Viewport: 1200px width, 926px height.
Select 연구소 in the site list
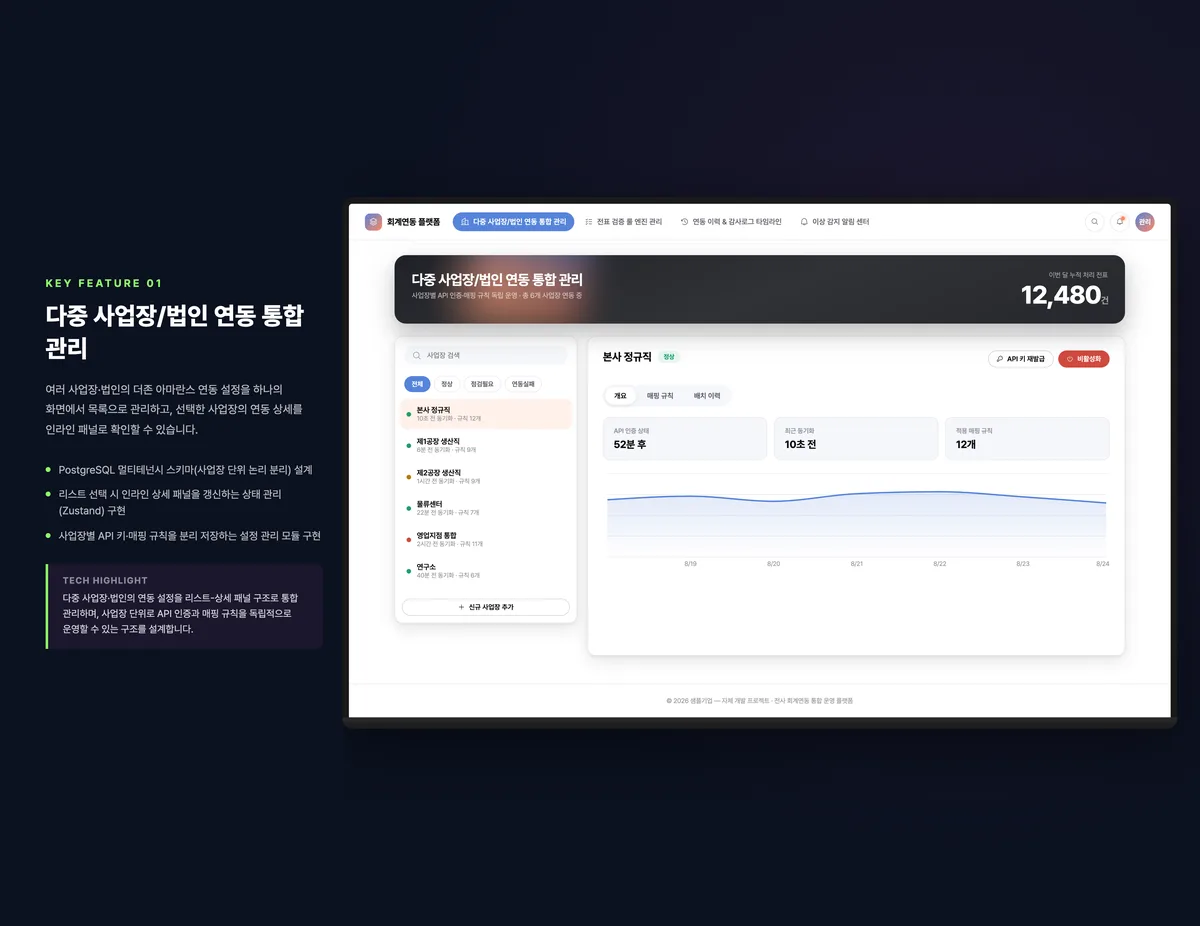click(x=486, y=571)
